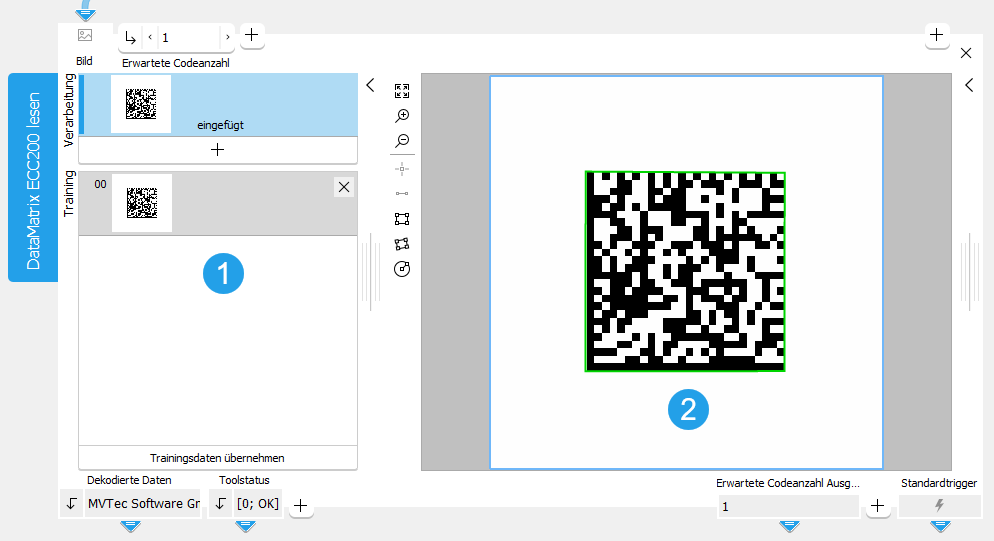Select the rotated rectangle ROI tool

pos(402,243)
